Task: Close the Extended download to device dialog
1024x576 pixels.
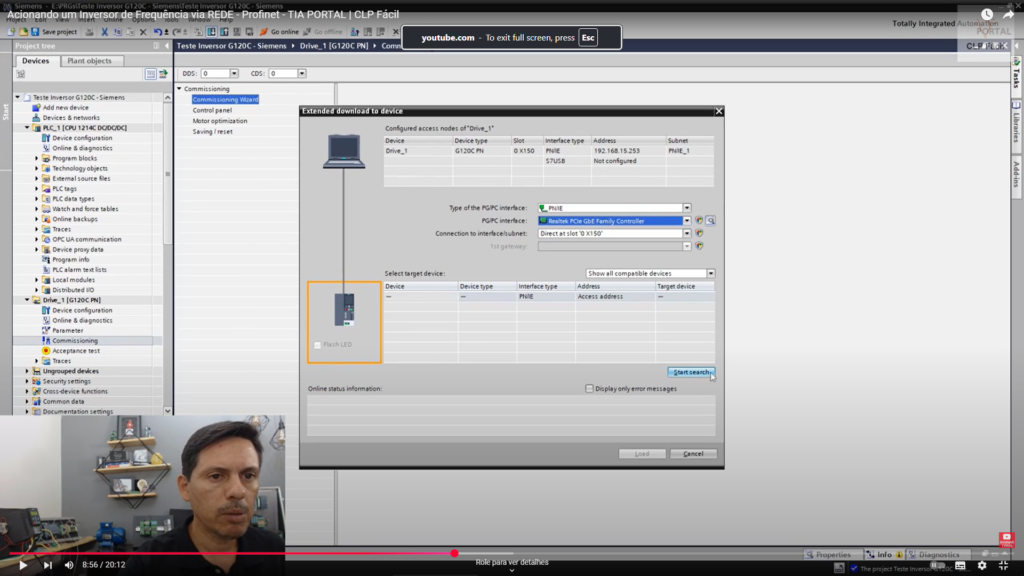Action: coord(719,111)
